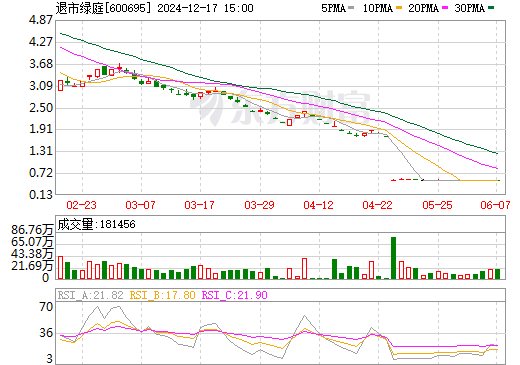520x365 pixels.
Task: Click the 3.68 price axis label
Action: point(41,64)
